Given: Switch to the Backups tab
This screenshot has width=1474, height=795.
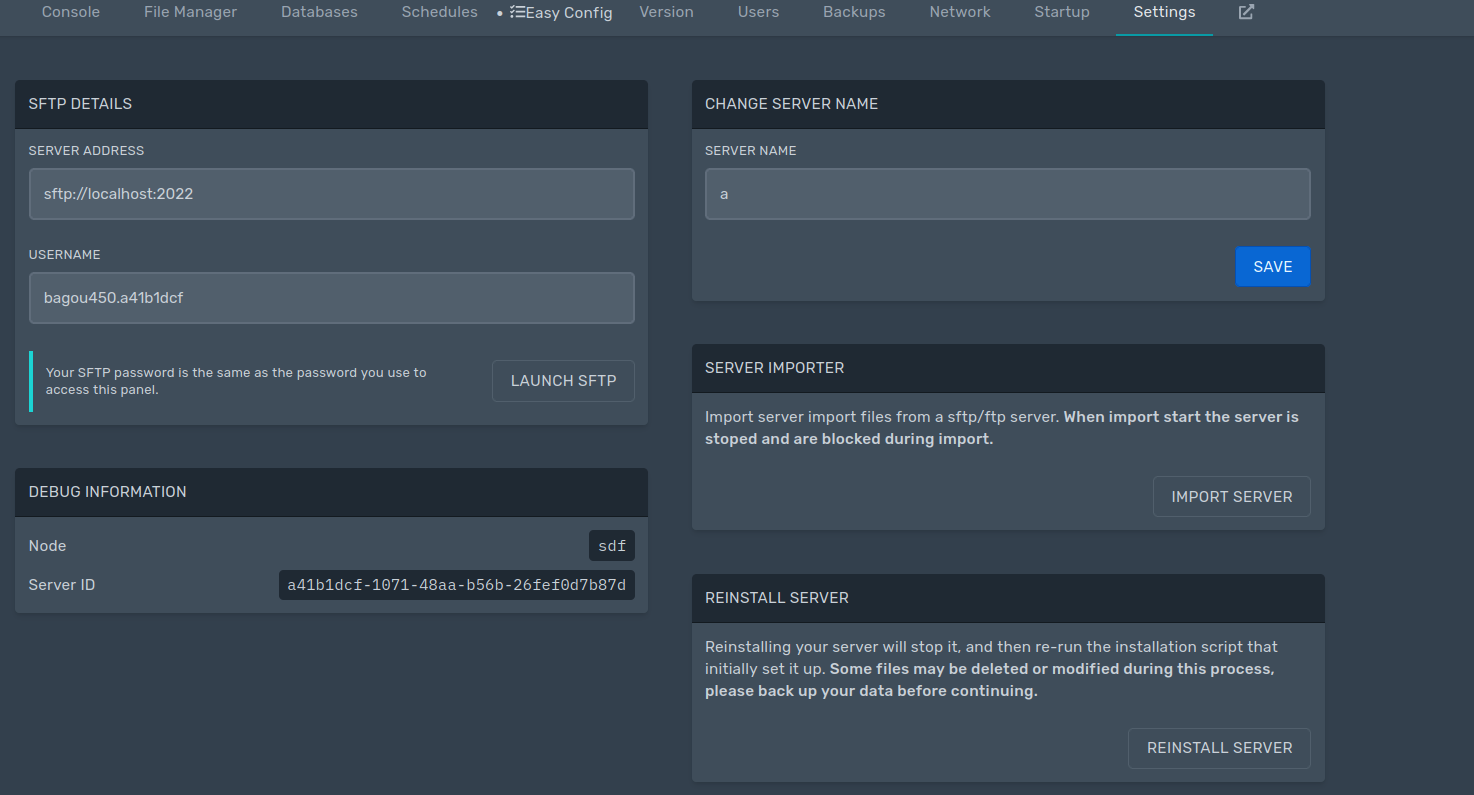Looking at the screenshot, I should click(x=854, y=13).
